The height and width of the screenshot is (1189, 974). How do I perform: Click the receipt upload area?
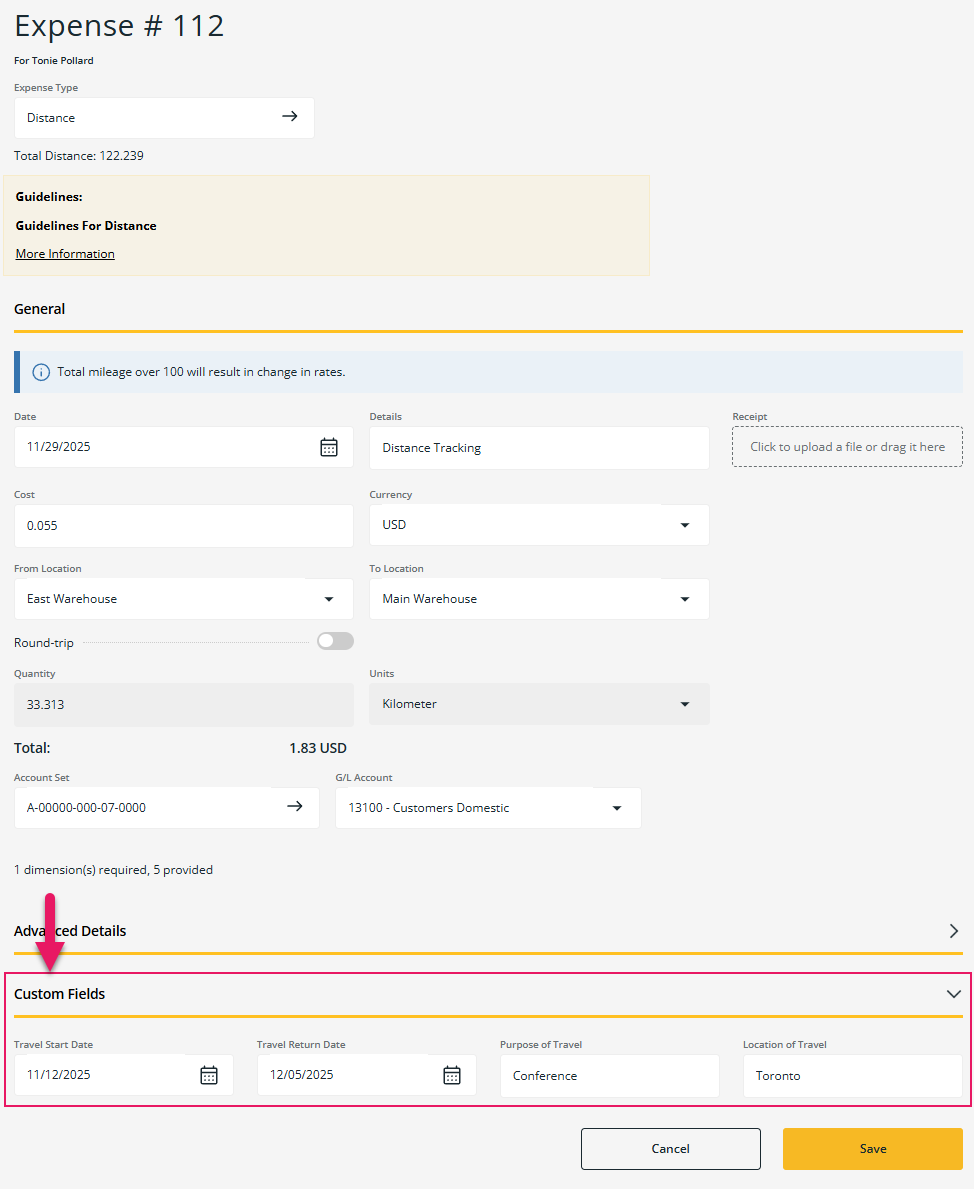click(x=846, y=446)
